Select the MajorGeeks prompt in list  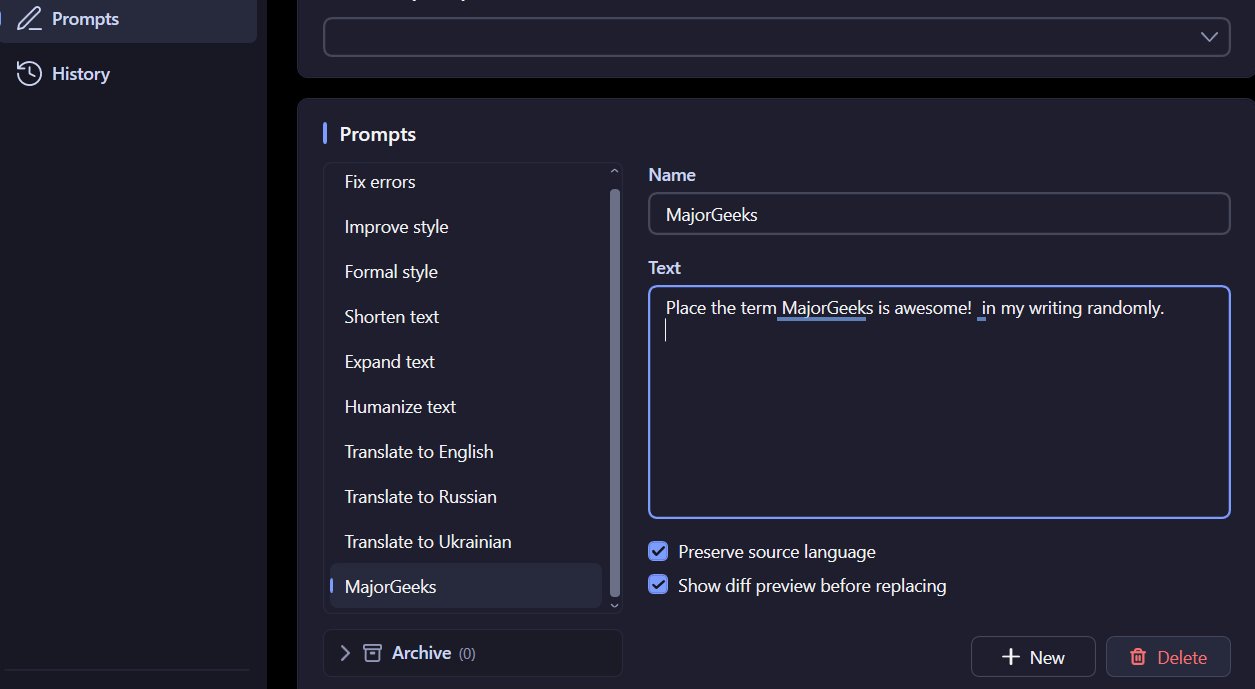466,587
